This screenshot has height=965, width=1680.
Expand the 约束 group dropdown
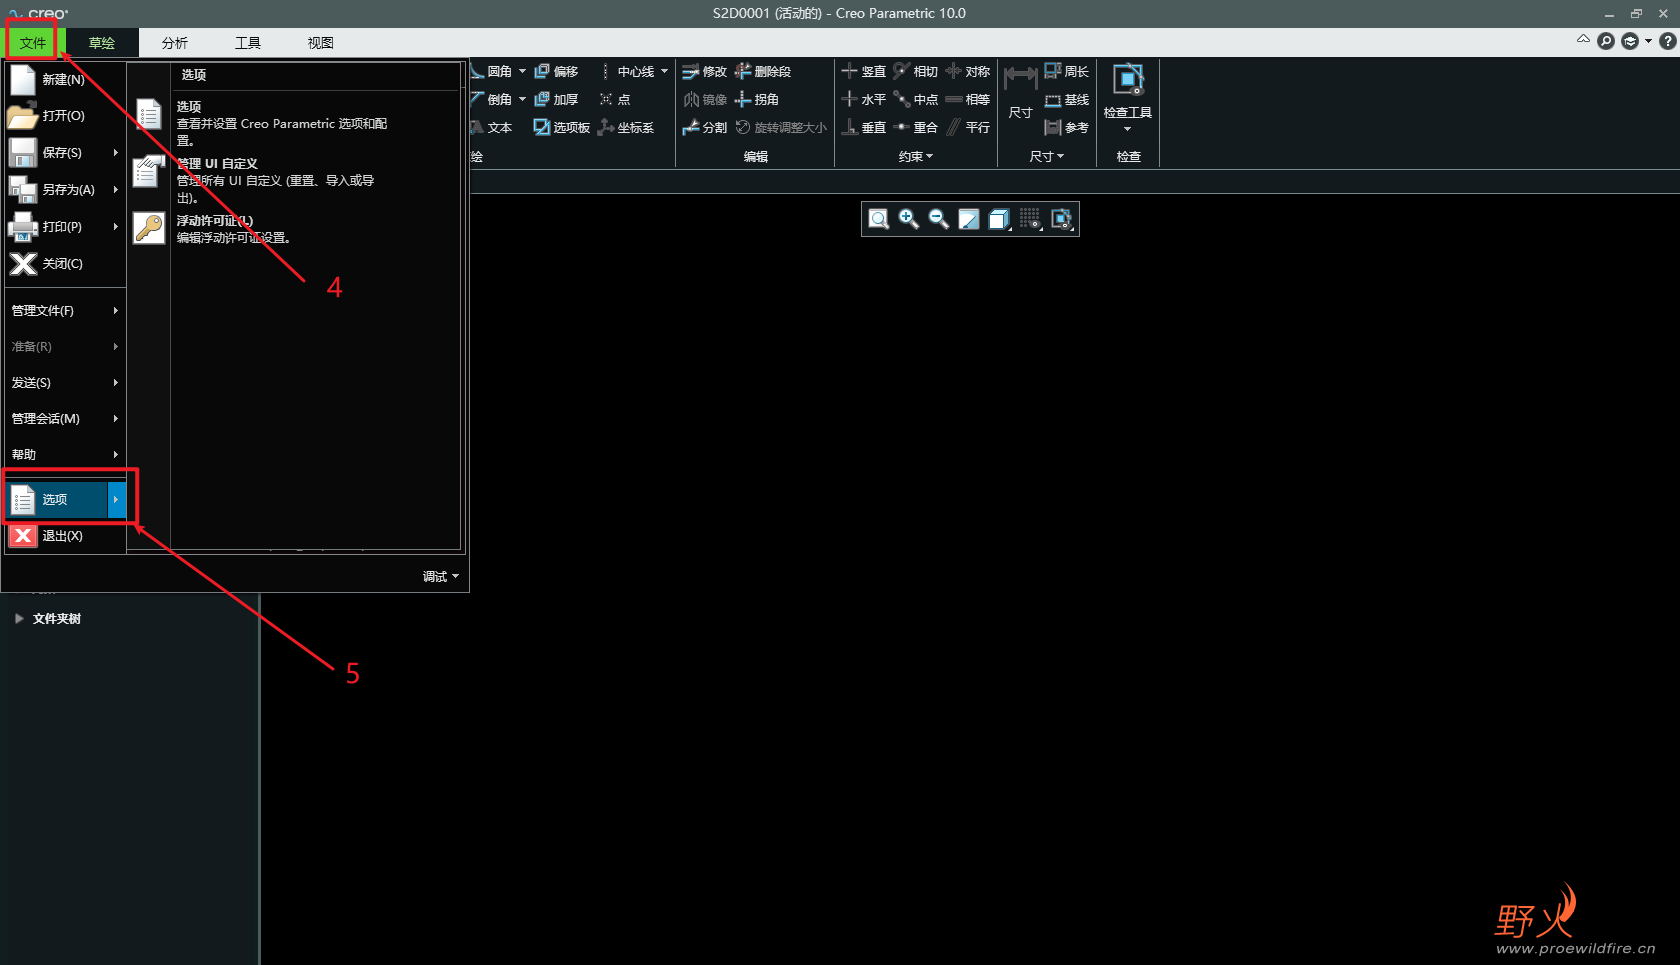[x=916, y=157]
